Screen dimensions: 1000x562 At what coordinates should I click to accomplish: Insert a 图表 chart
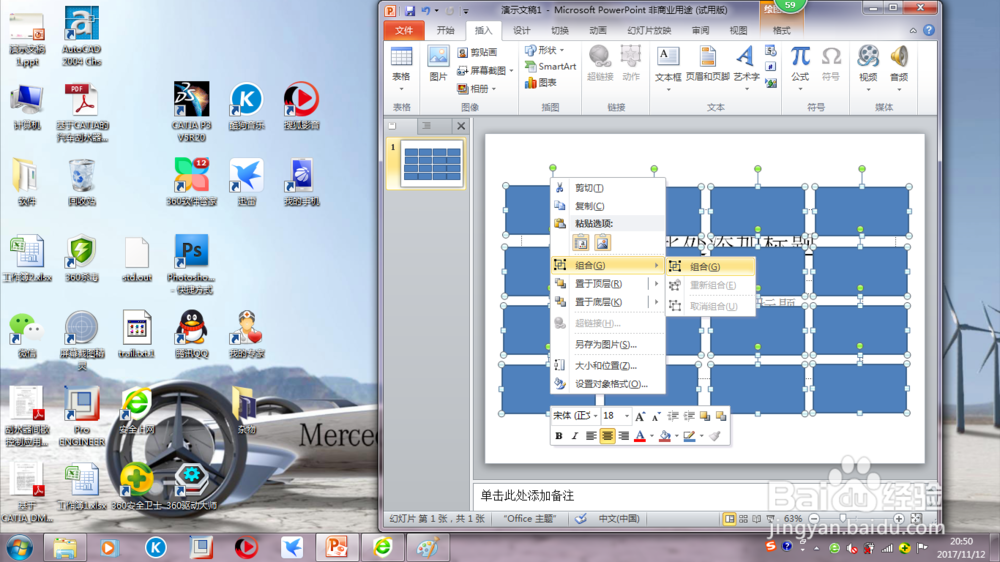point(541,82)
